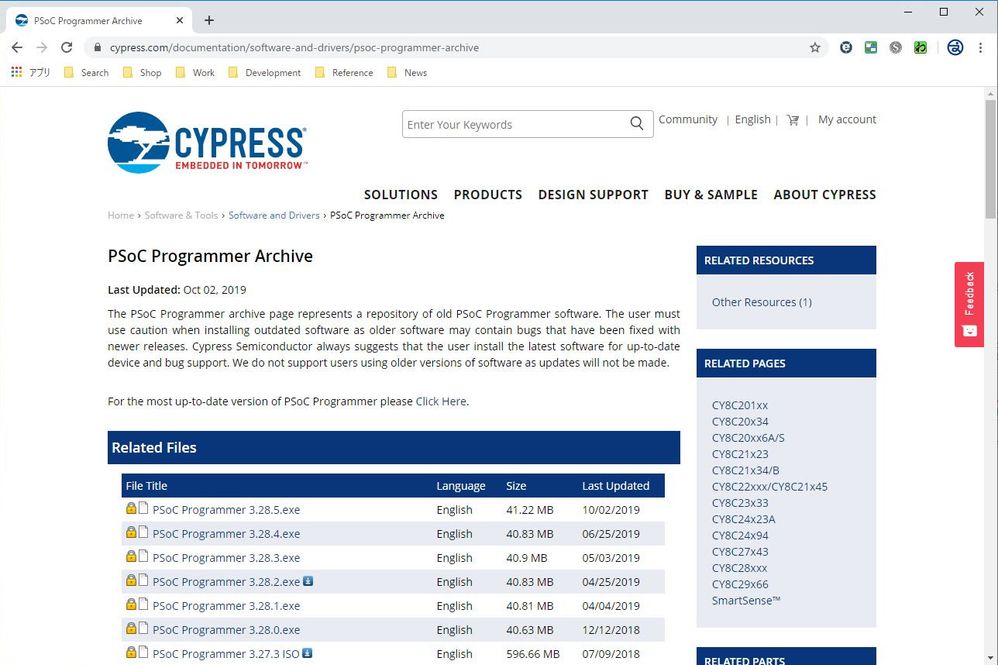Click the file icon beside PSoC Programmer 3.28.0.exe
Viewport: 998px width, 665px height.
pos(143,627)
